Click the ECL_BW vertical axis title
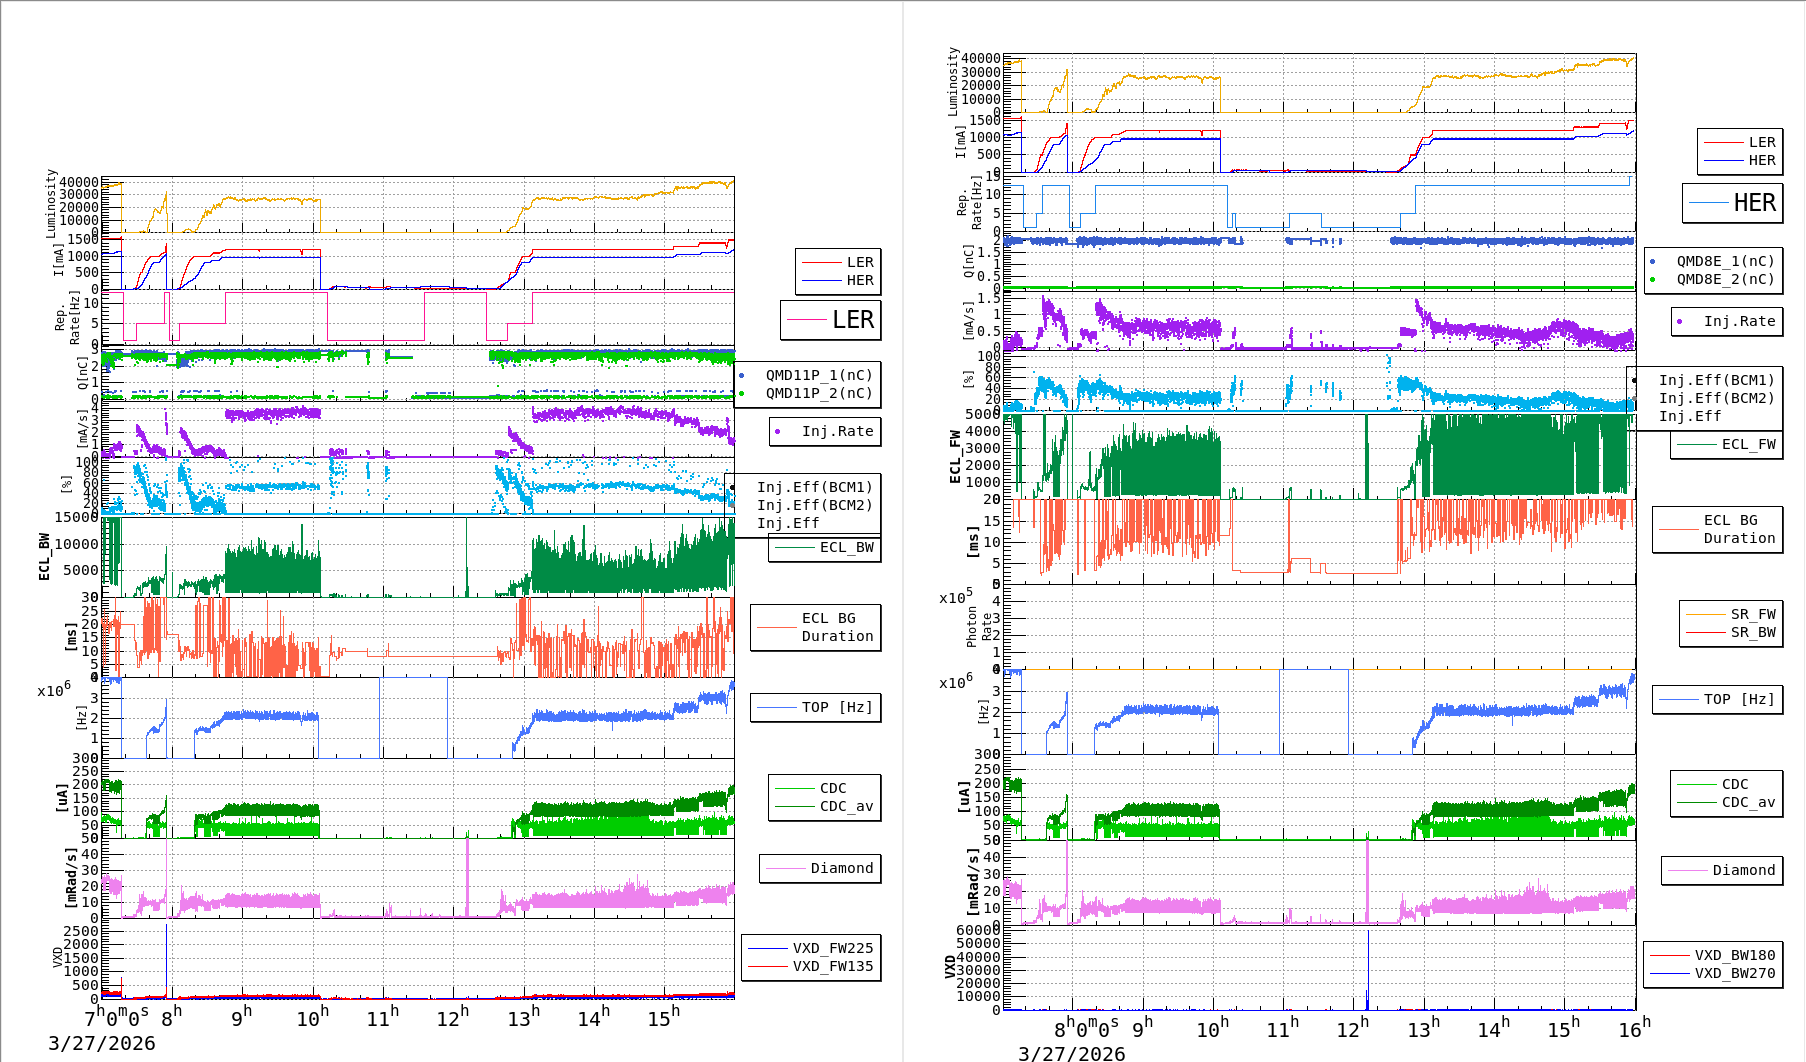The width and height of the screenshot is (1806, 1062). pyautogui.click(x=44, y=557)
